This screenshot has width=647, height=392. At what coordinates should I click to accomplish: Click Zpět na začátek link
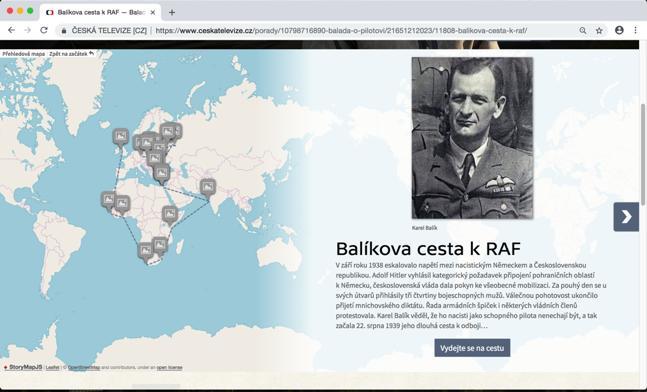click(x=71, y=54)
